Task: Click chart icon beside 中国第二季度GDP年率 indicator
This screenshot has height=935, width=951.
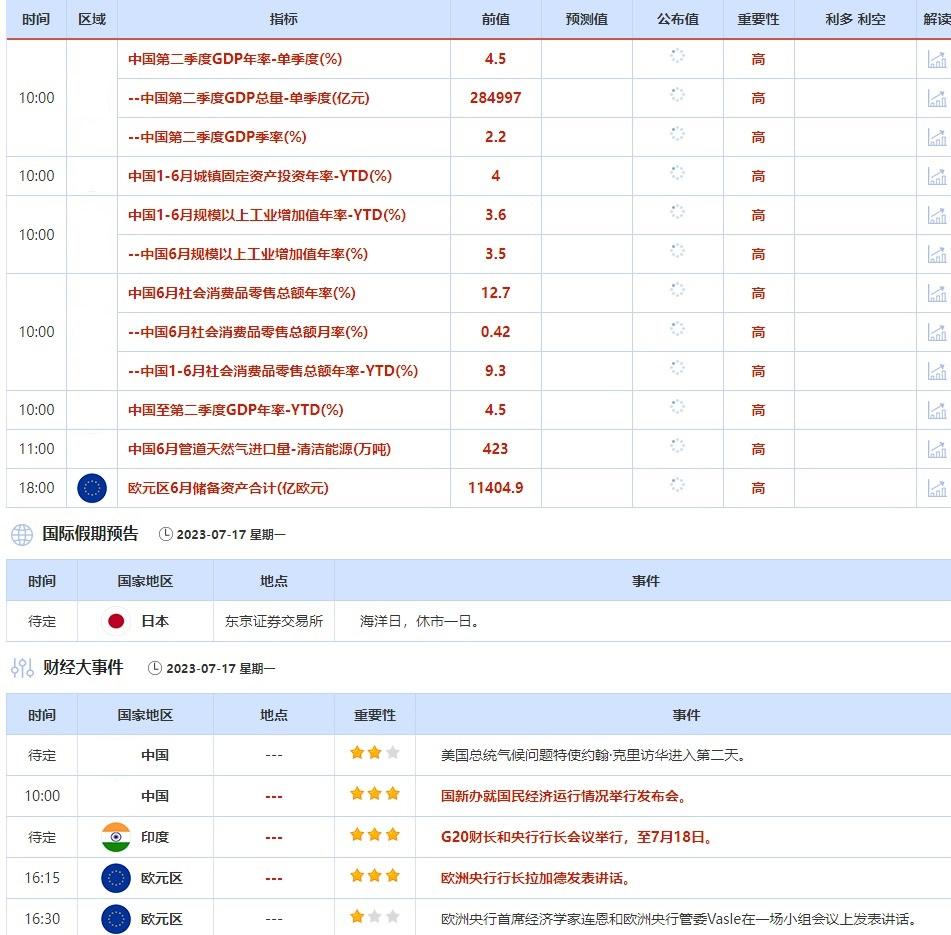Action: (x=937, y=59)
